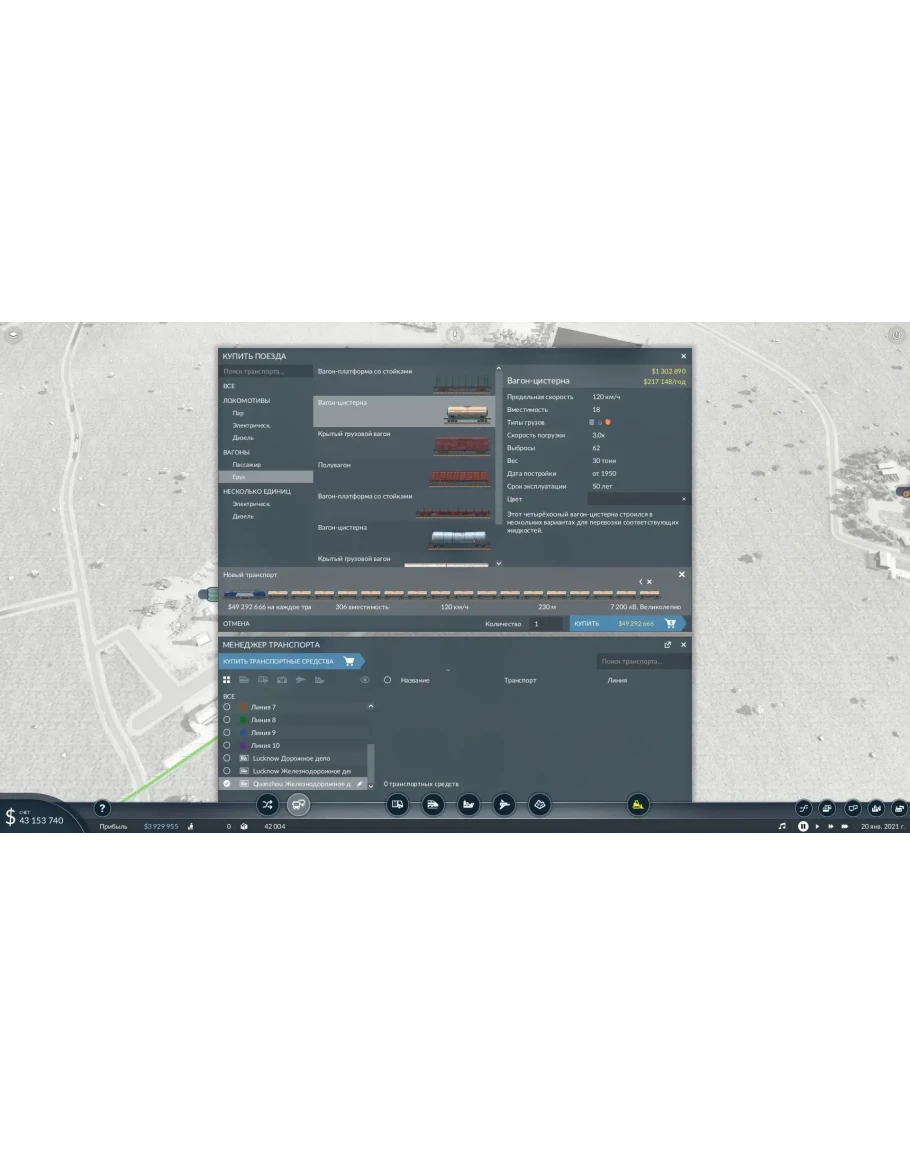The height and width of the screenshot is (1155, 910).
Task: Toggle the music note icon
Action: point(782,827)
